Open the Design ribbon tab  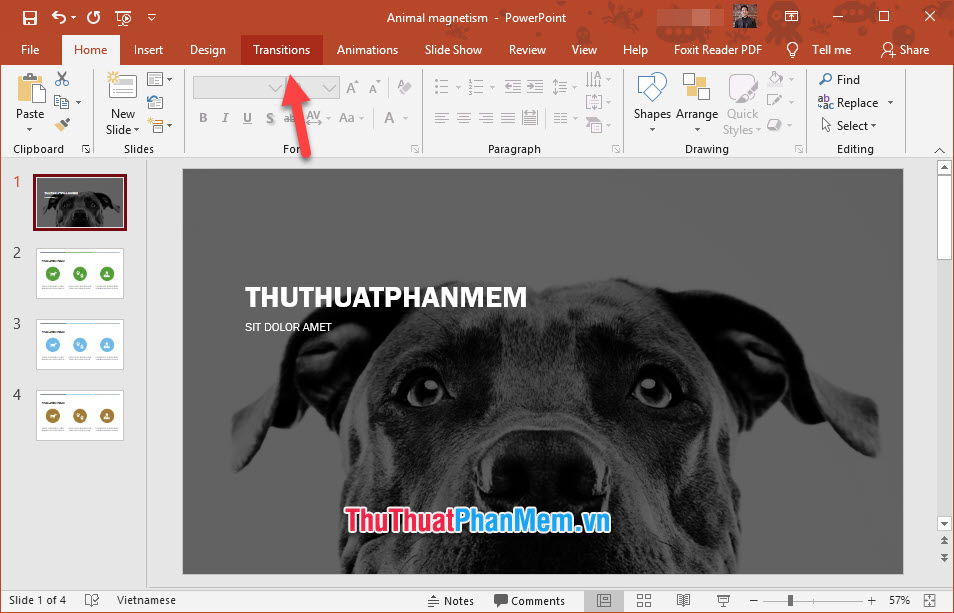point(208,49)
